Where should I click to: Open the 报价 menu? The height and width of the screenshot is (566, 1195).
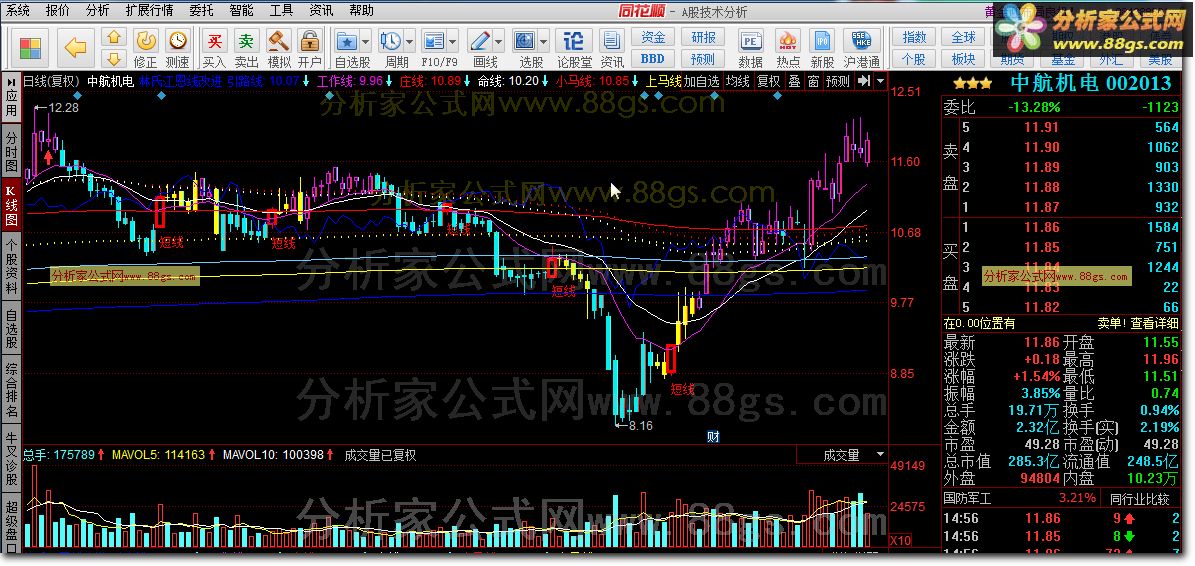point(57,11)
